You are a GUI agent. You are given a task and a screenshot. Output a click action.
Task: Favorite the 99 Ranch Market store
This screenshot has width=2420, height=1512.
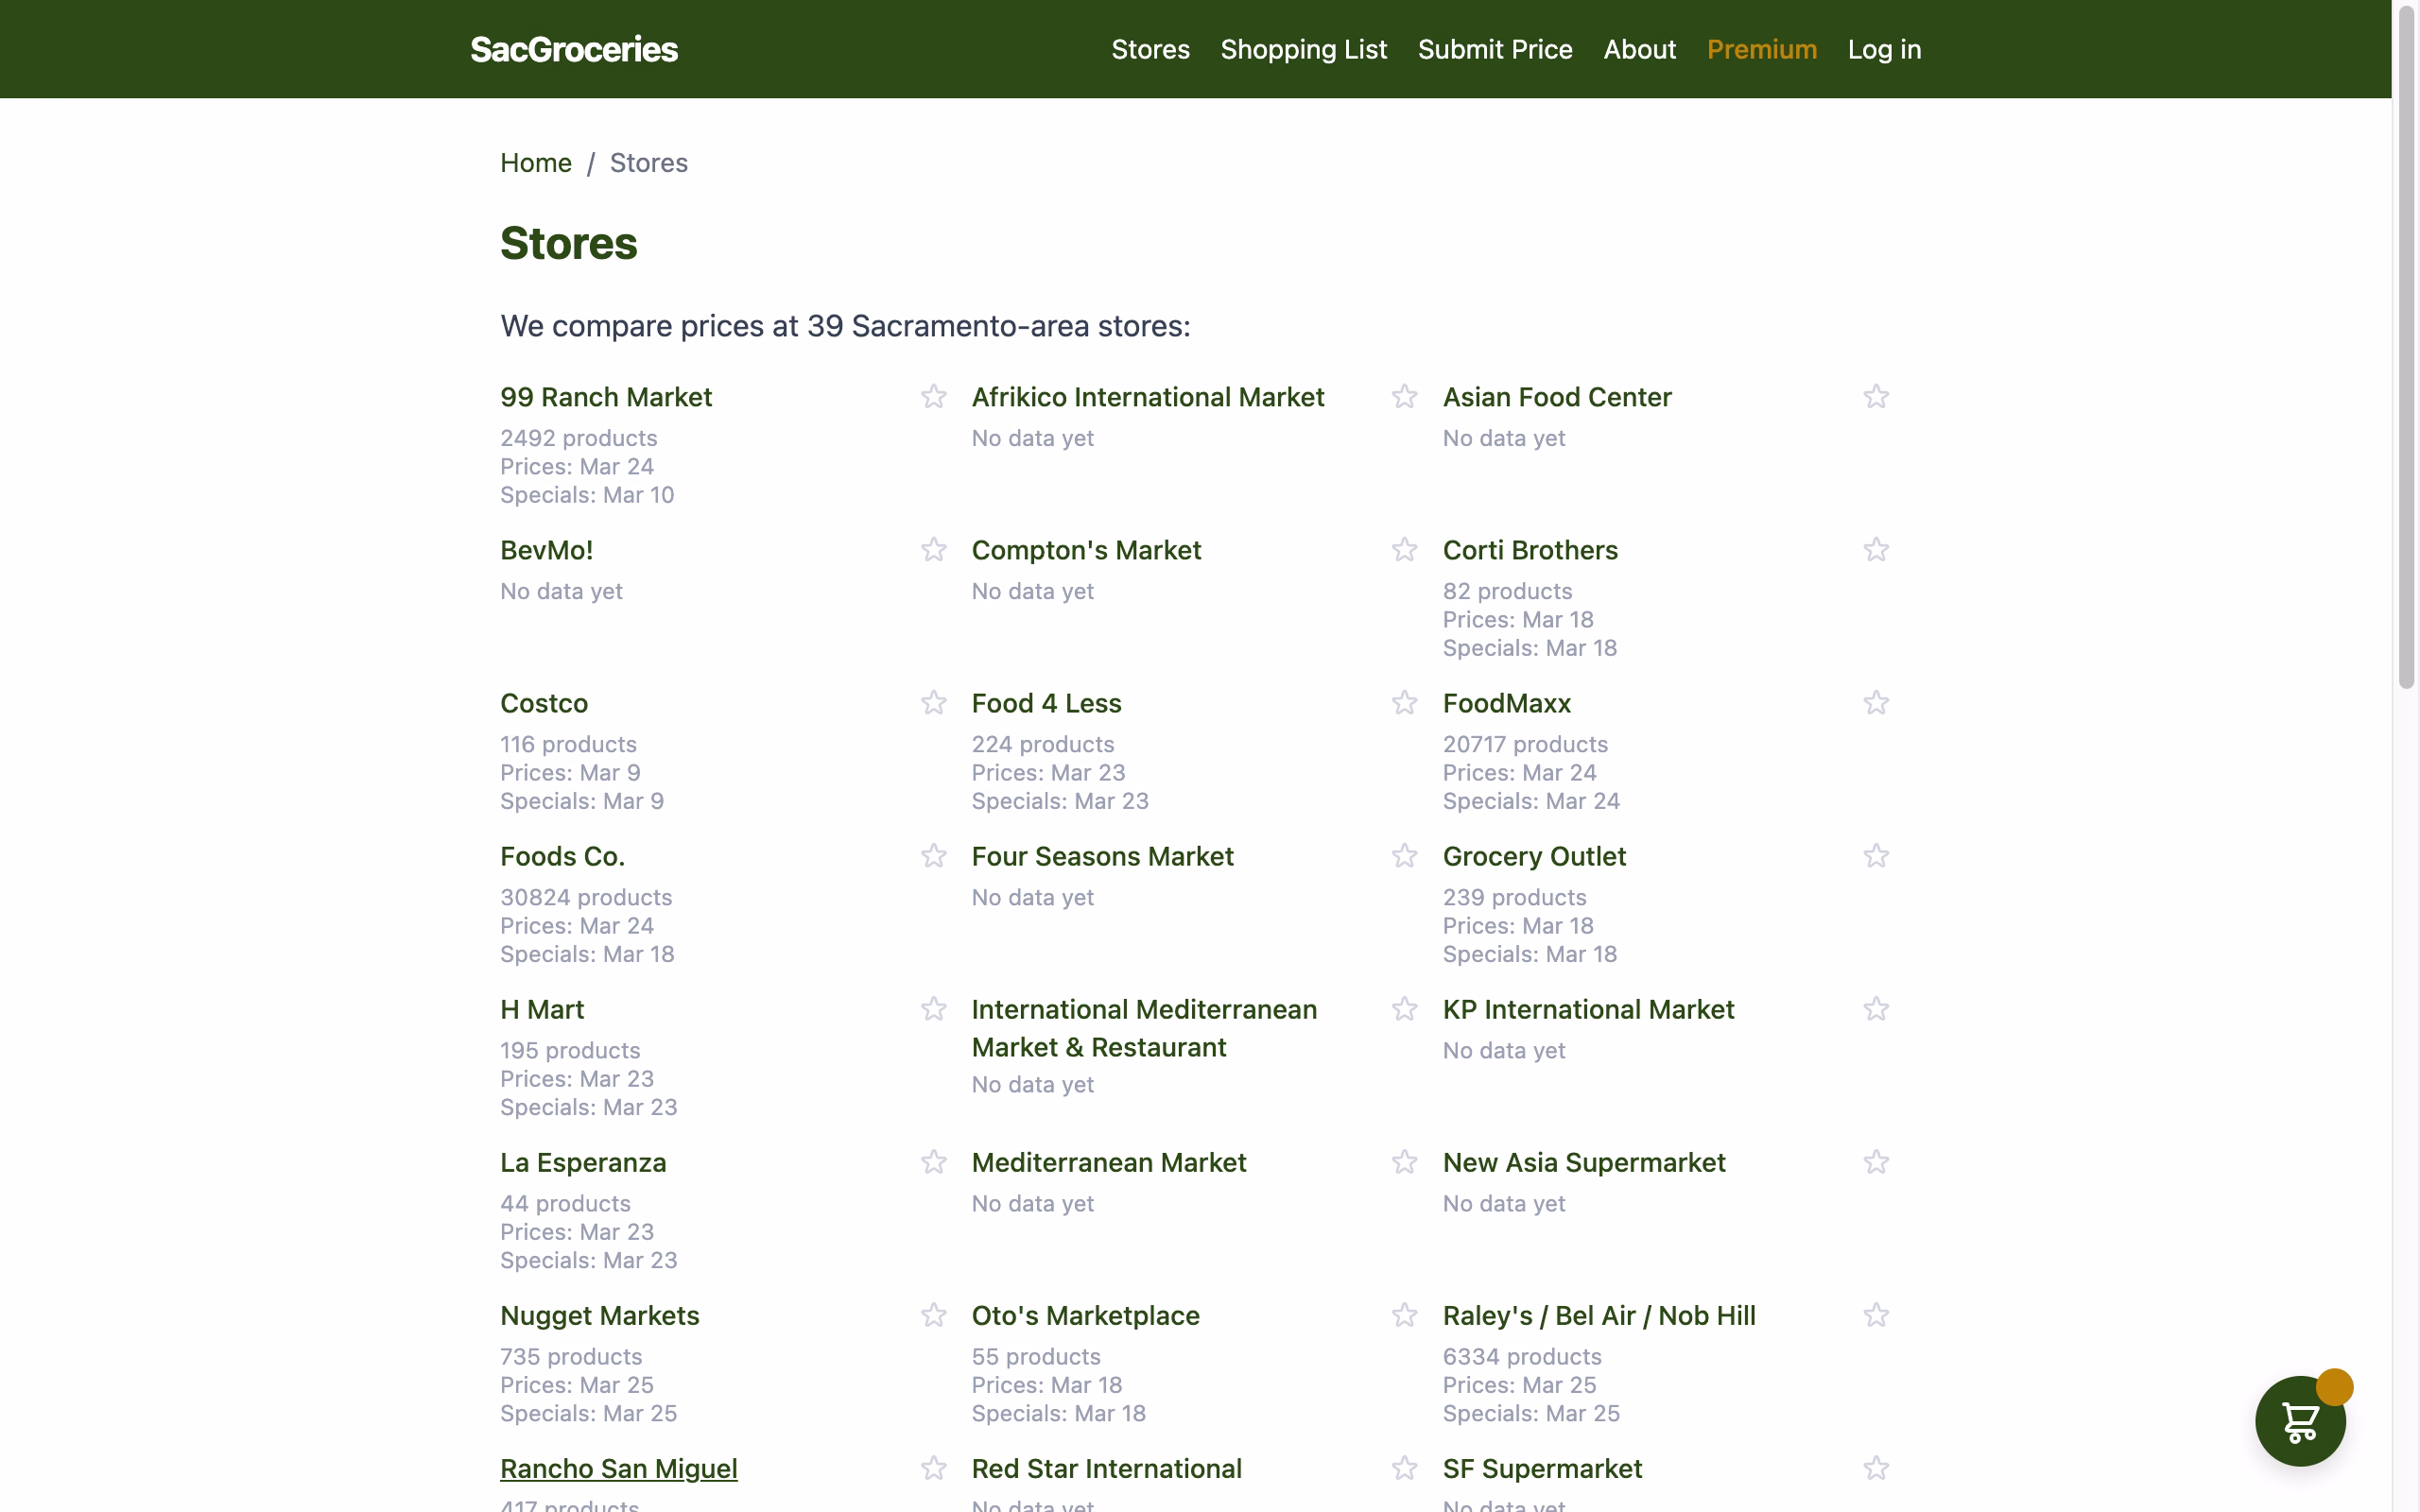tap(934, 396)
